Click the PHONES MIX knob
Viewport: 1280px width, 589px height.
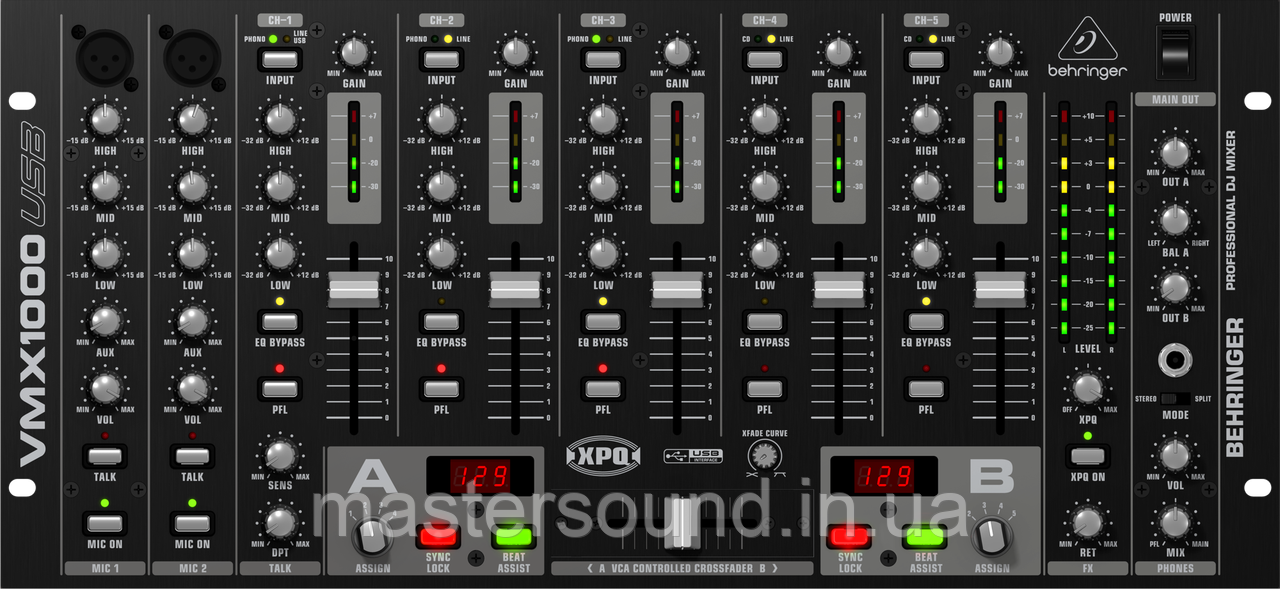1175,522
